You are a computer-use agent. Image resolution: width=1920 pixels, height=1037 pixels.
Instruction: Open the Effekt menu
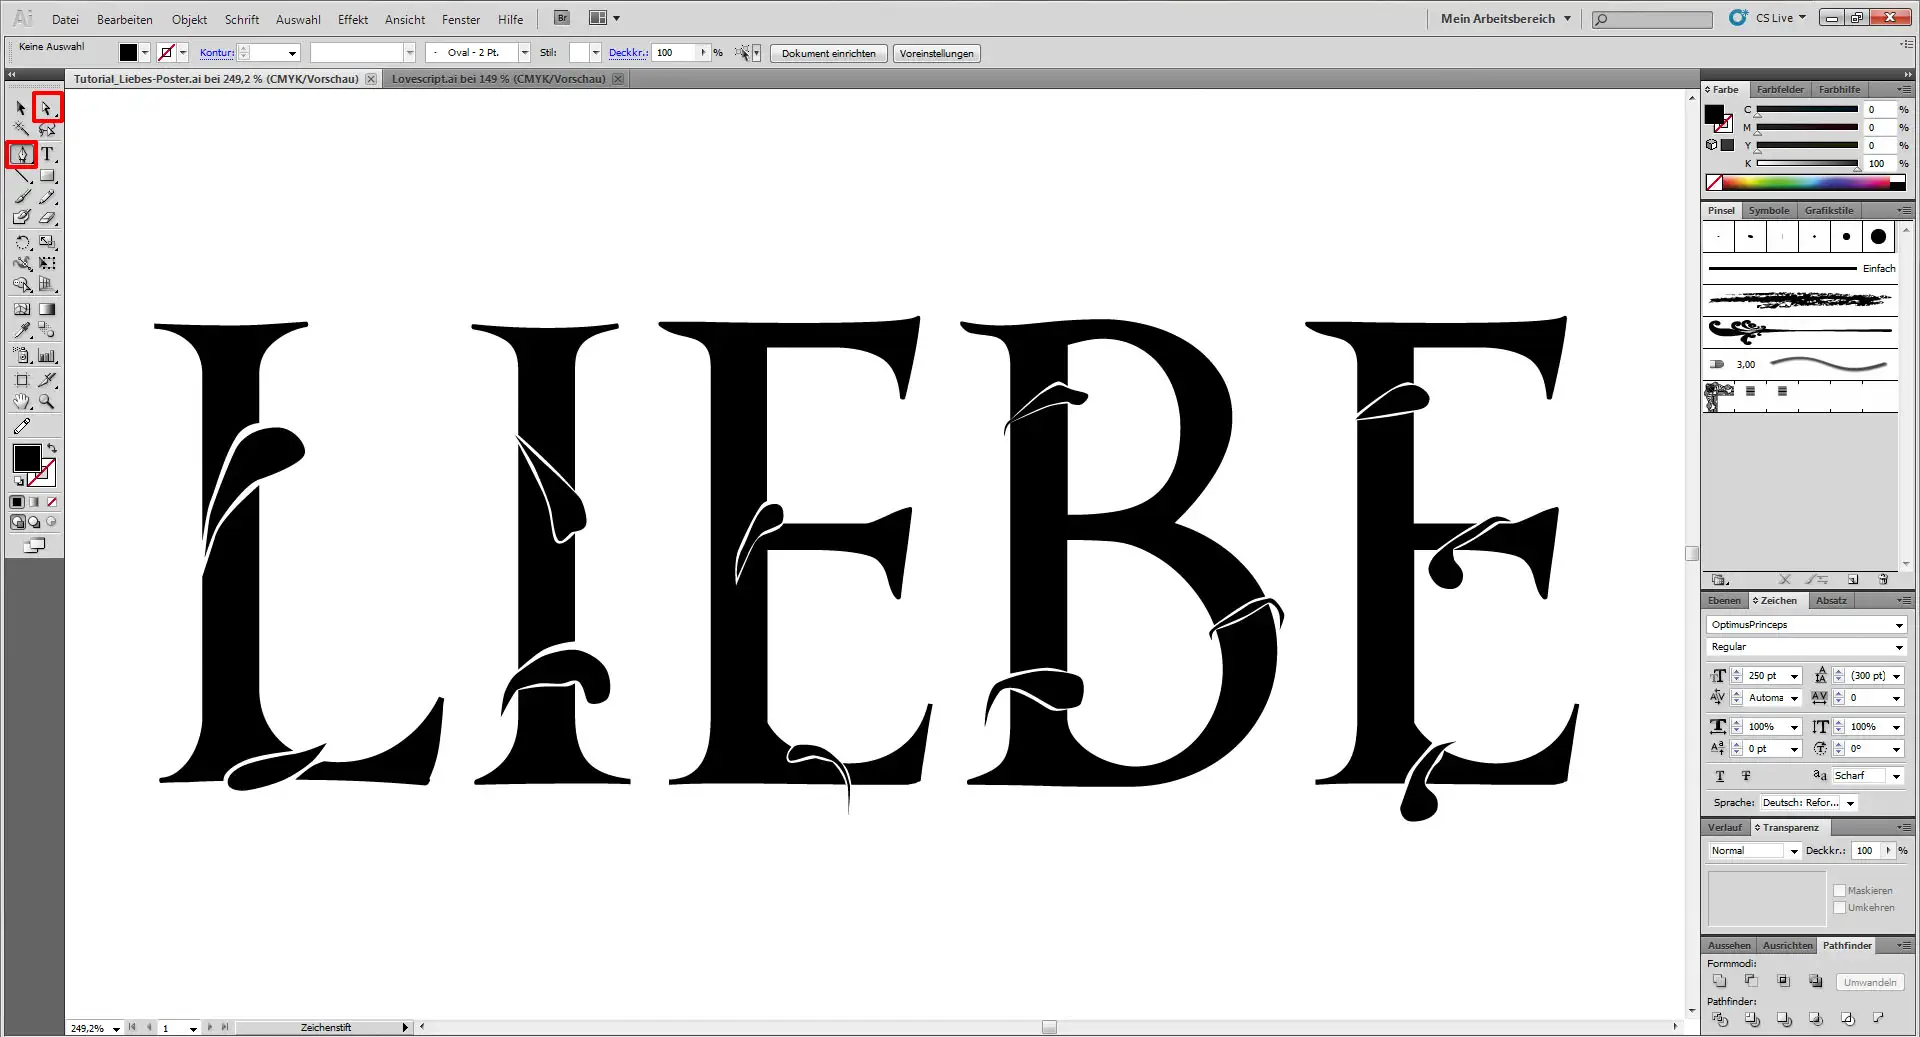point(353,19)
